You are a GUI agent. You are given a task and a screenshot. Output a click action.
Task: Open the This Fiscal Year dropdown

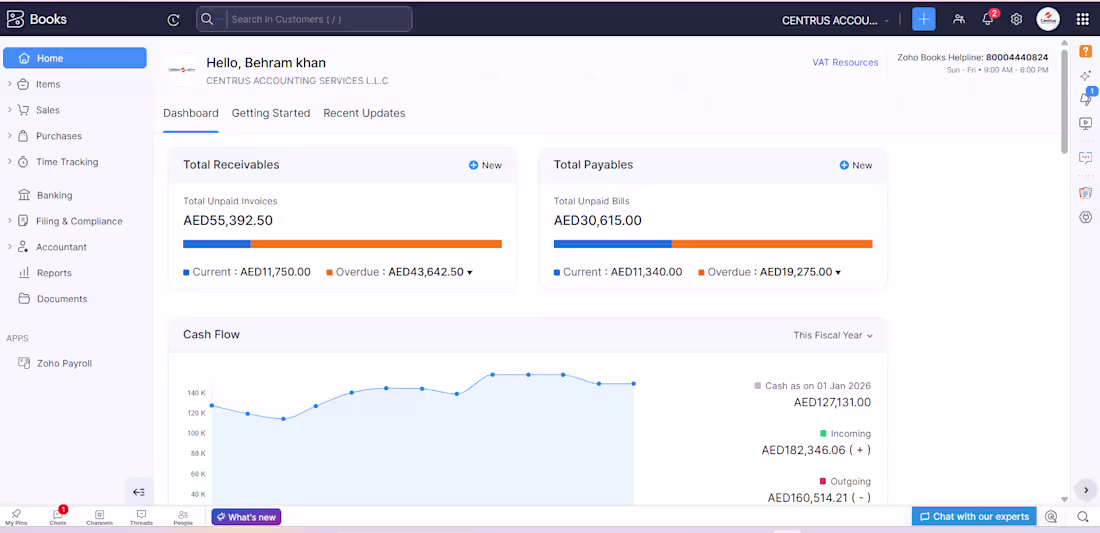click(833, 335)
